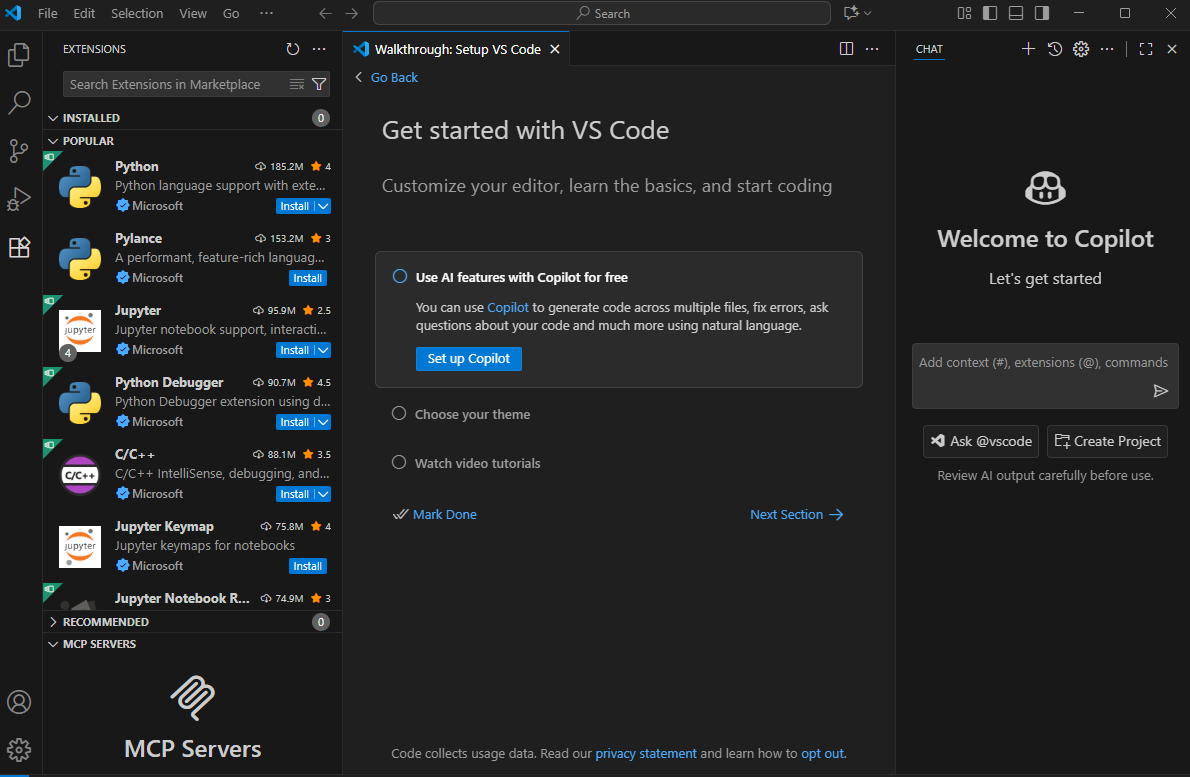The image size is (1190, 777).
Task: Customize layout icon in title bar
Action: (965, 13)
